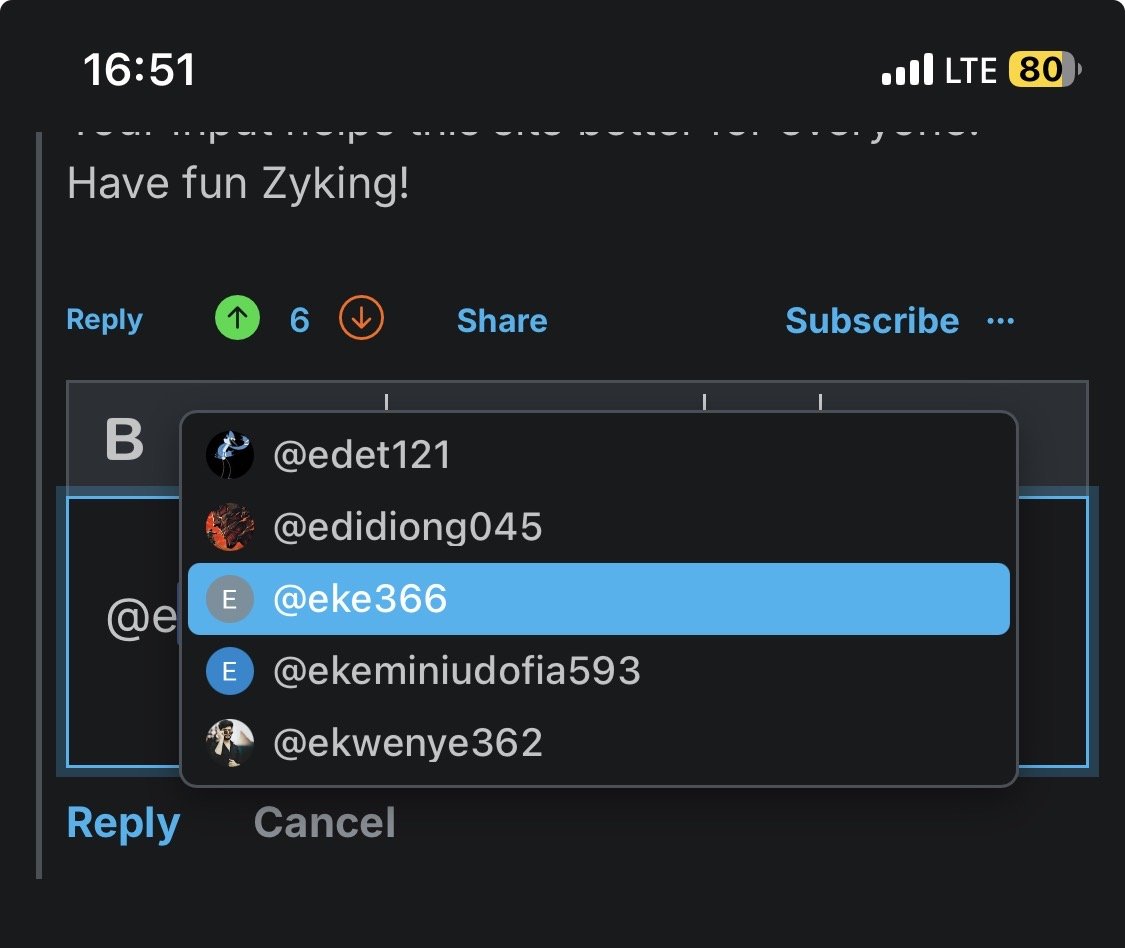Submit the comment with the Reply button

(x=122, y=821)
